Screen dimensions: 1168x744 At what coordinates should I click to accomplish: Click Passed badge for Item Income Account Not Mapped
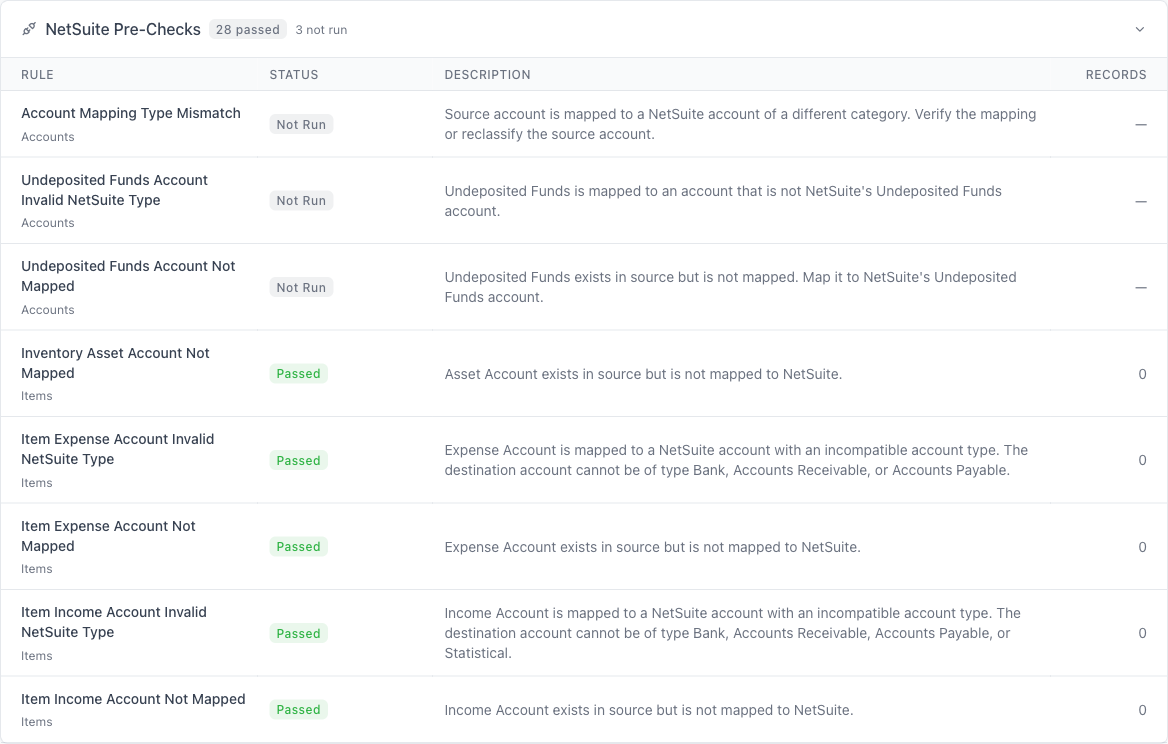coord(298,710)
